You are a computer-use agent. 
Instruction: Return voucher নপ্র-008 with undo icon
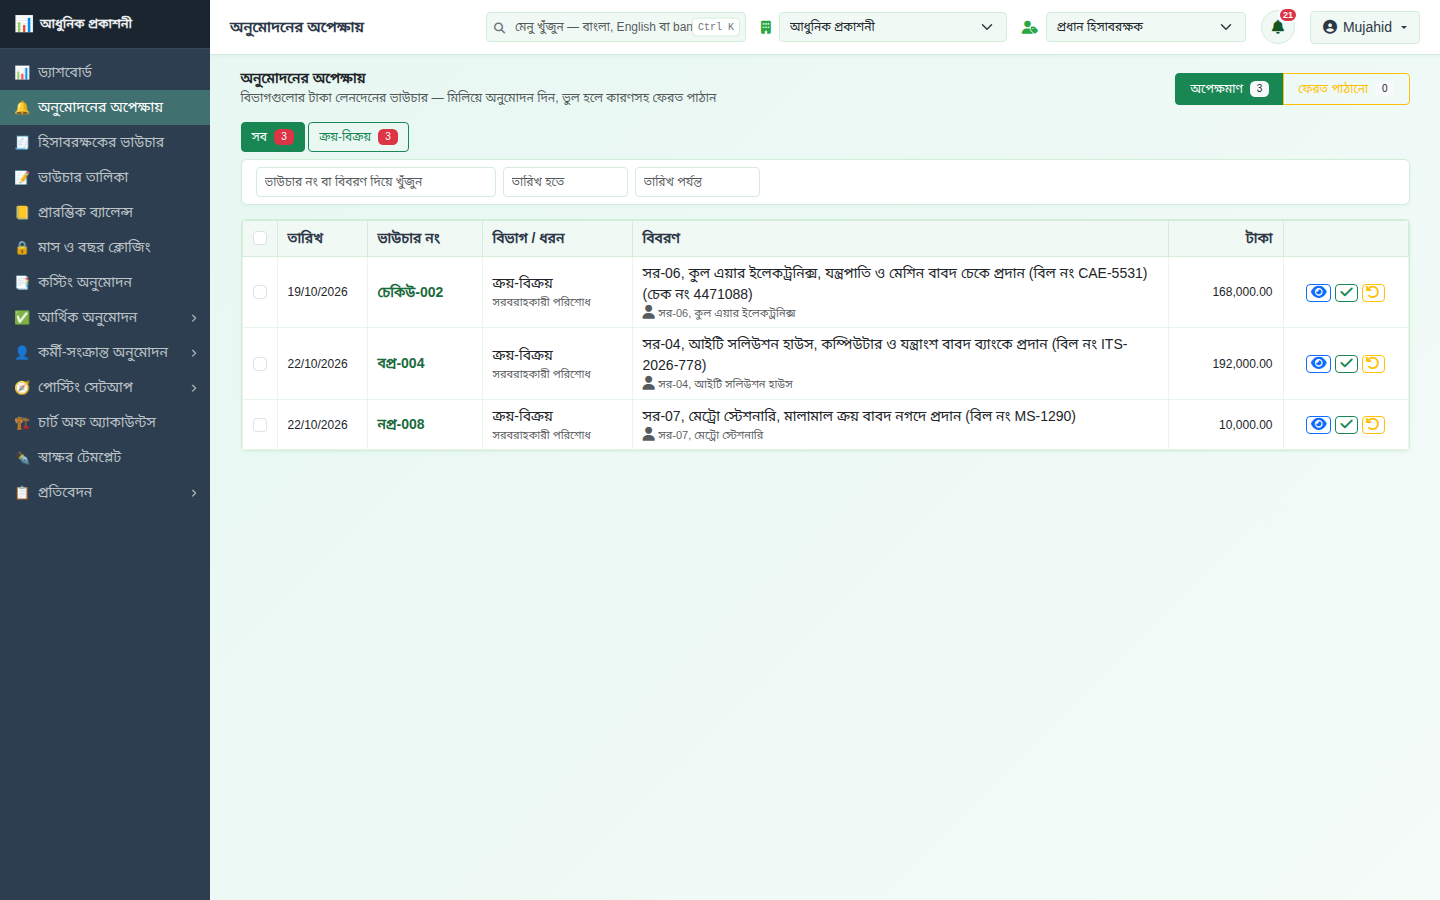(1373, 425)
